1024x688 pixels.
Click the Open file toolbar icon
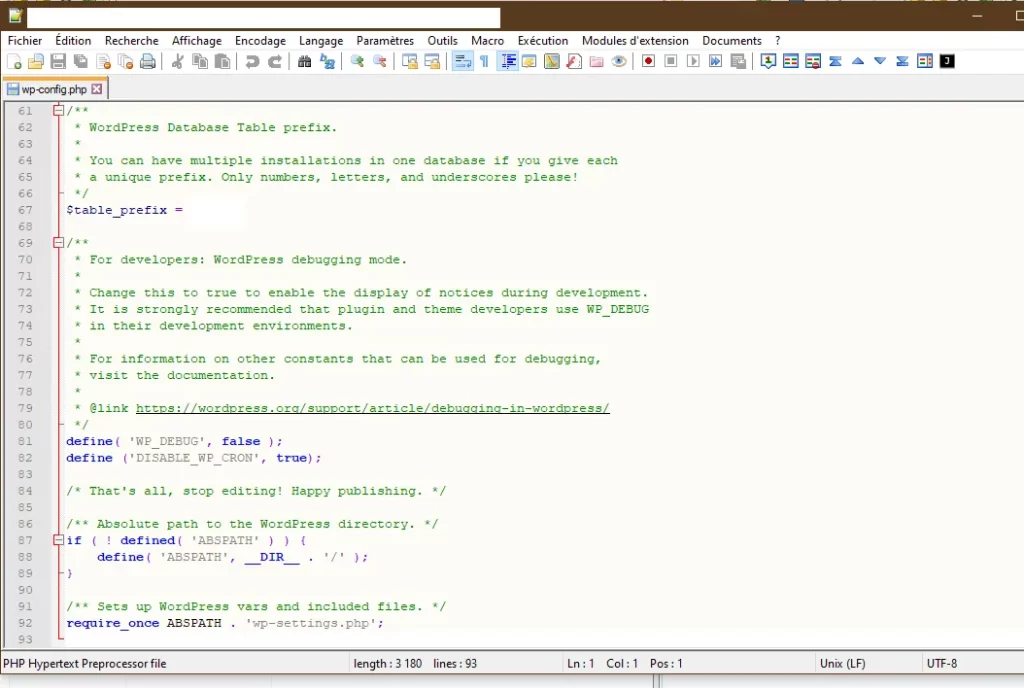[x=36, y=61]
